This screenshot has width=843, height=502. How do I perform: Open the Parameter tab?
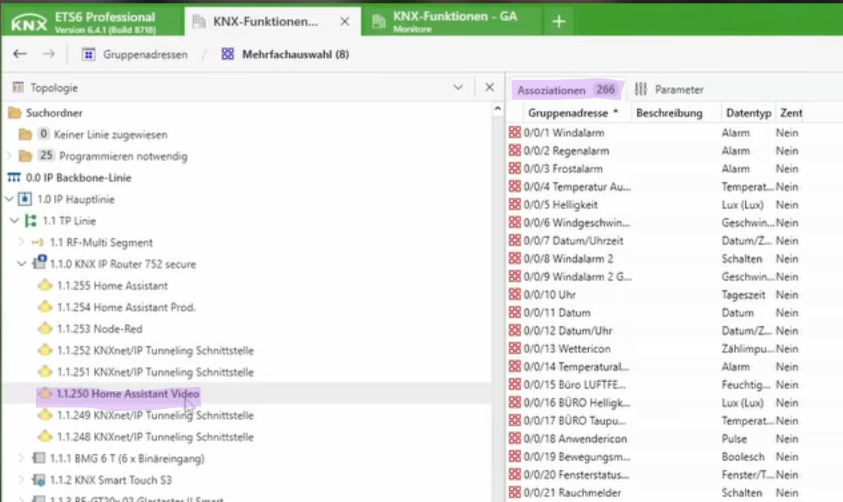(x=669, y=89)
